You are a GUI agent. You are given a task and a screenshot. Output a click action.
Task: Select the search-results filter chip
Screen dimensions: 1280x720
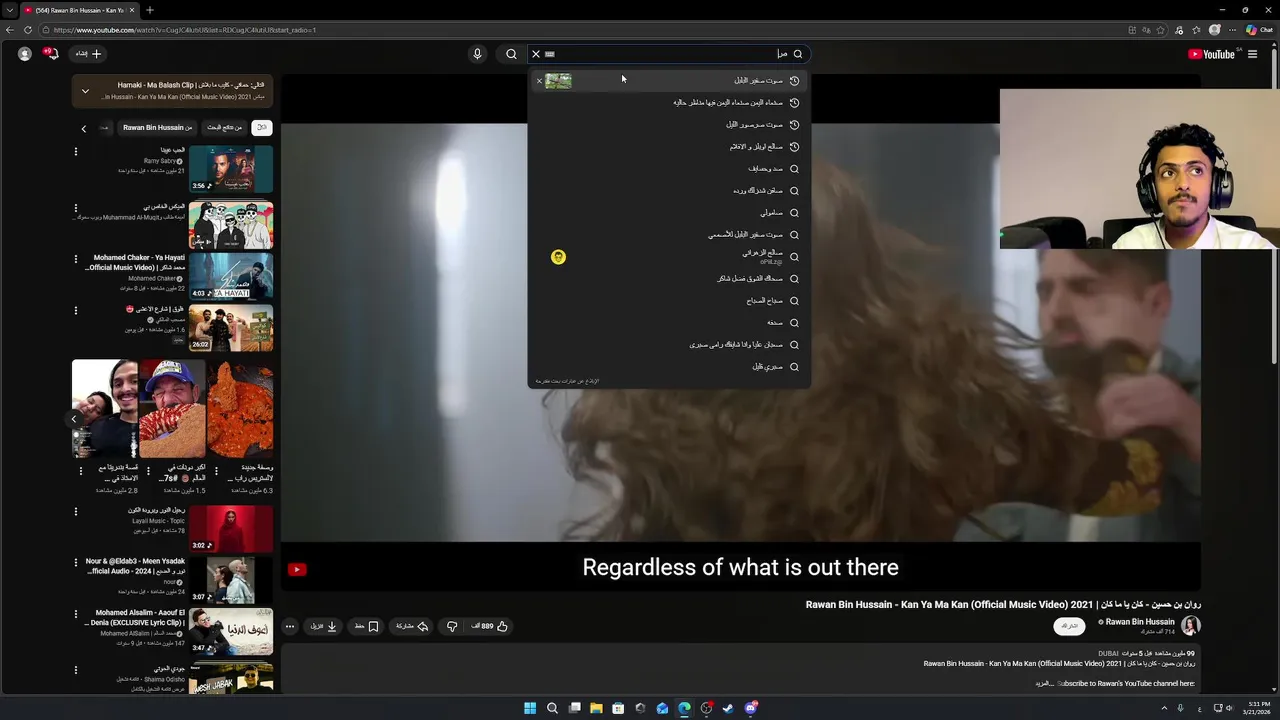pyautogui.click(x=224, y=128)
